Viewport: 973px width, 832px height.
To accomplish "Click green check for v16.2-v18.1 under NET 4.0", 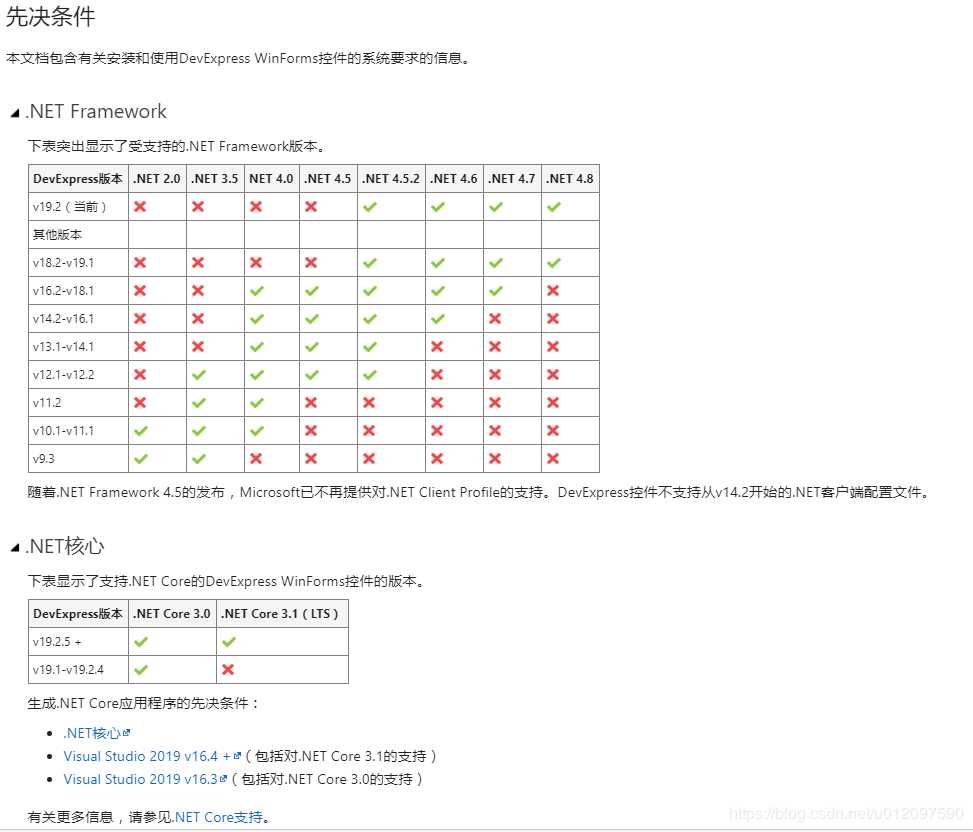I will pyautogui.click(x=257, y=290).
